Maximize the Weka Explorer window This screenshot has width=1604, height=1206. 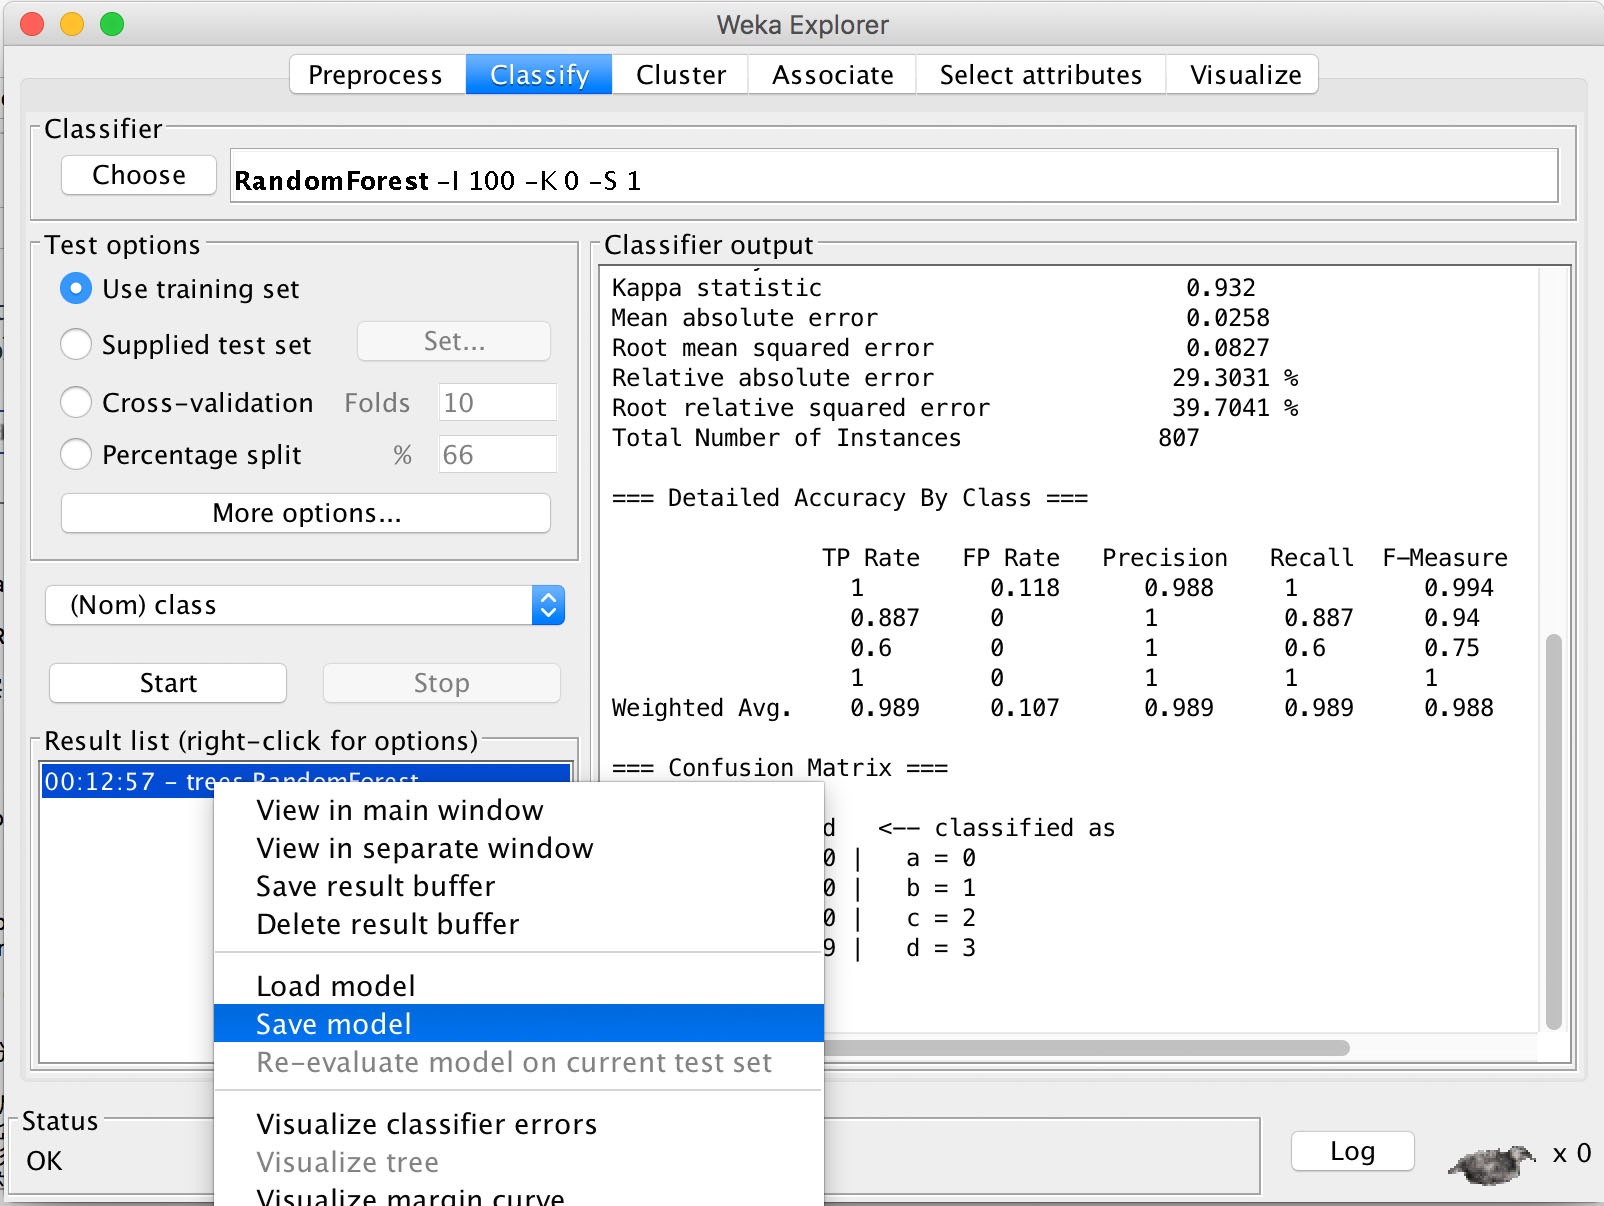[112, 24]
